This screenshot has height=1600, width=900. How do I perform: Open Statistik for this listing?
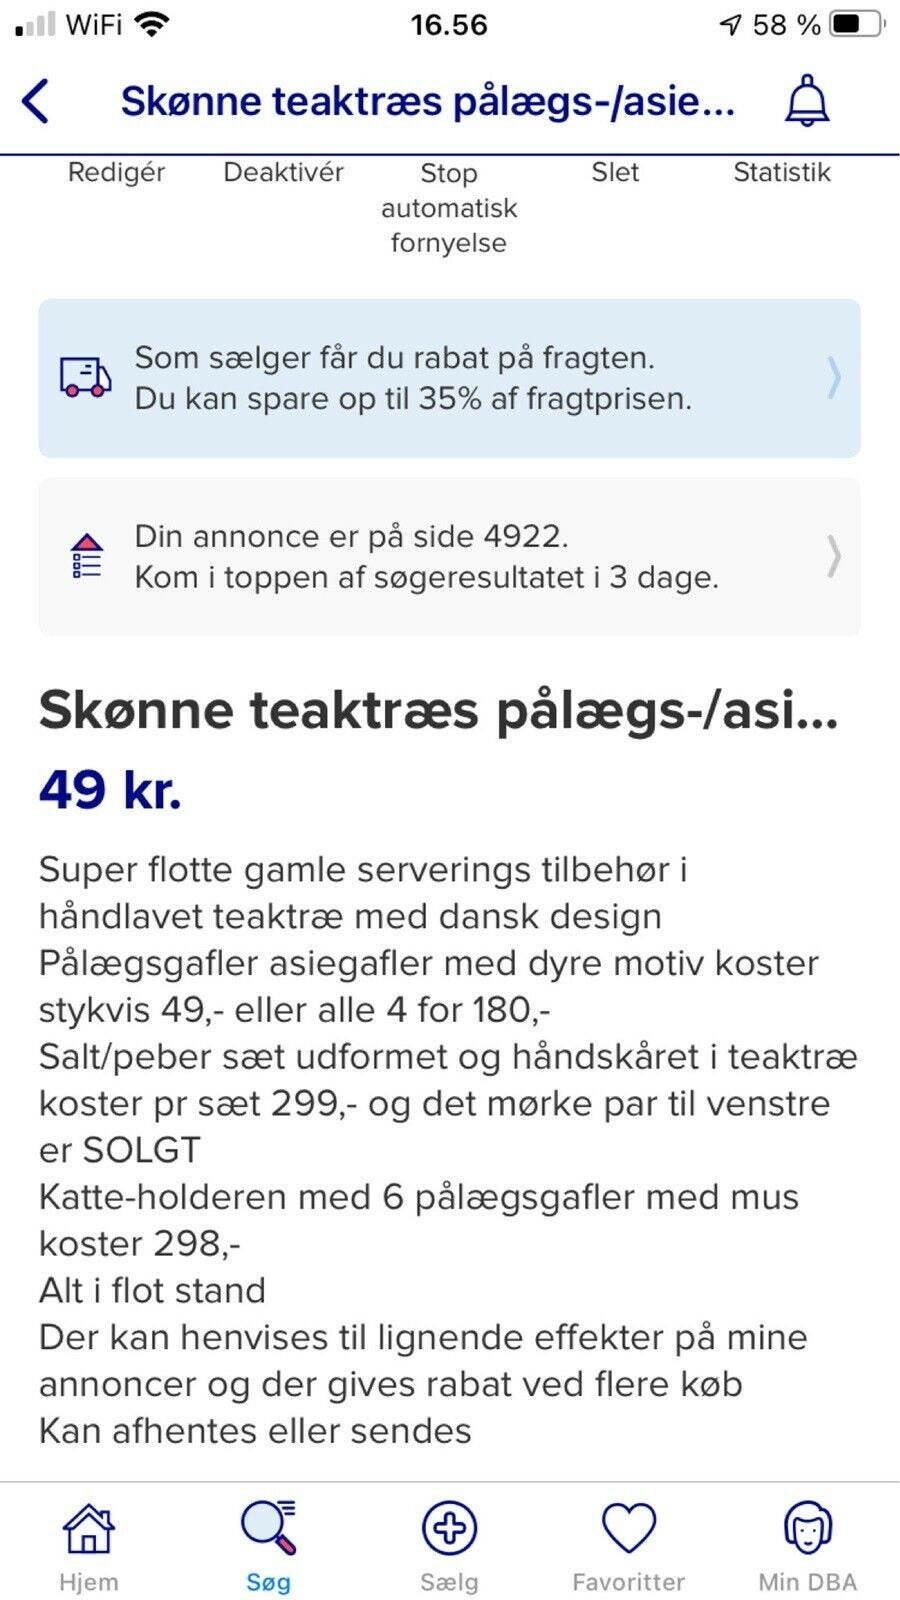pos(781,172)
